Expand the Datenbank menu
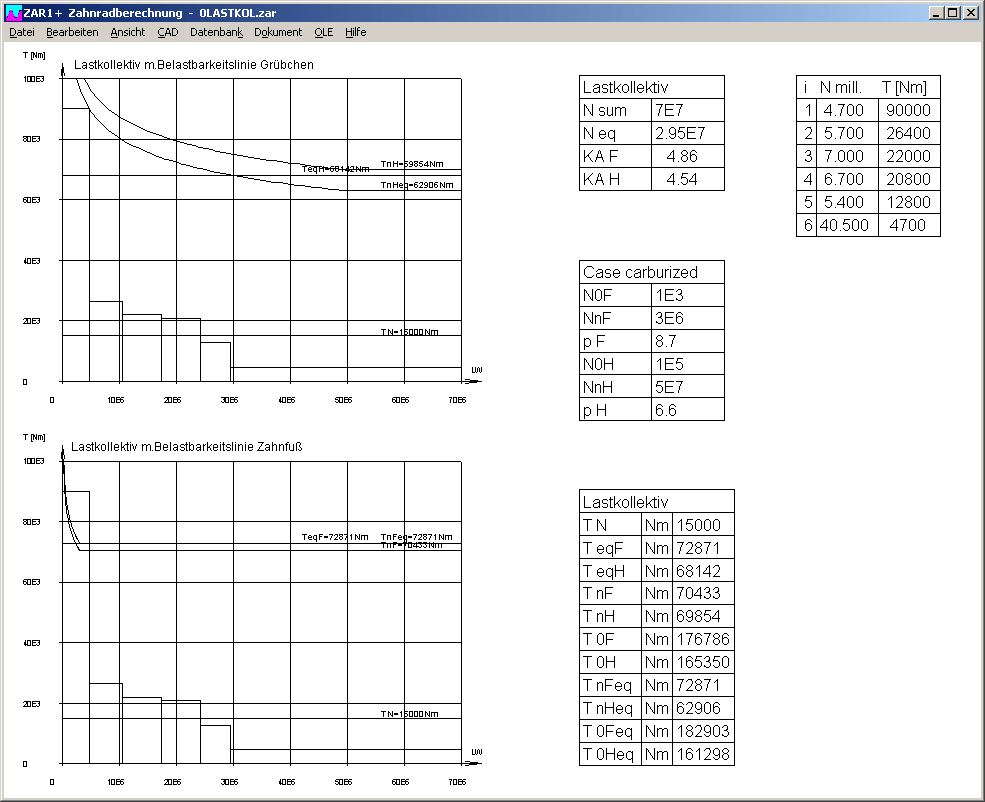The height and width of the screenshot is (802, 985). click(x=216, y=32)
